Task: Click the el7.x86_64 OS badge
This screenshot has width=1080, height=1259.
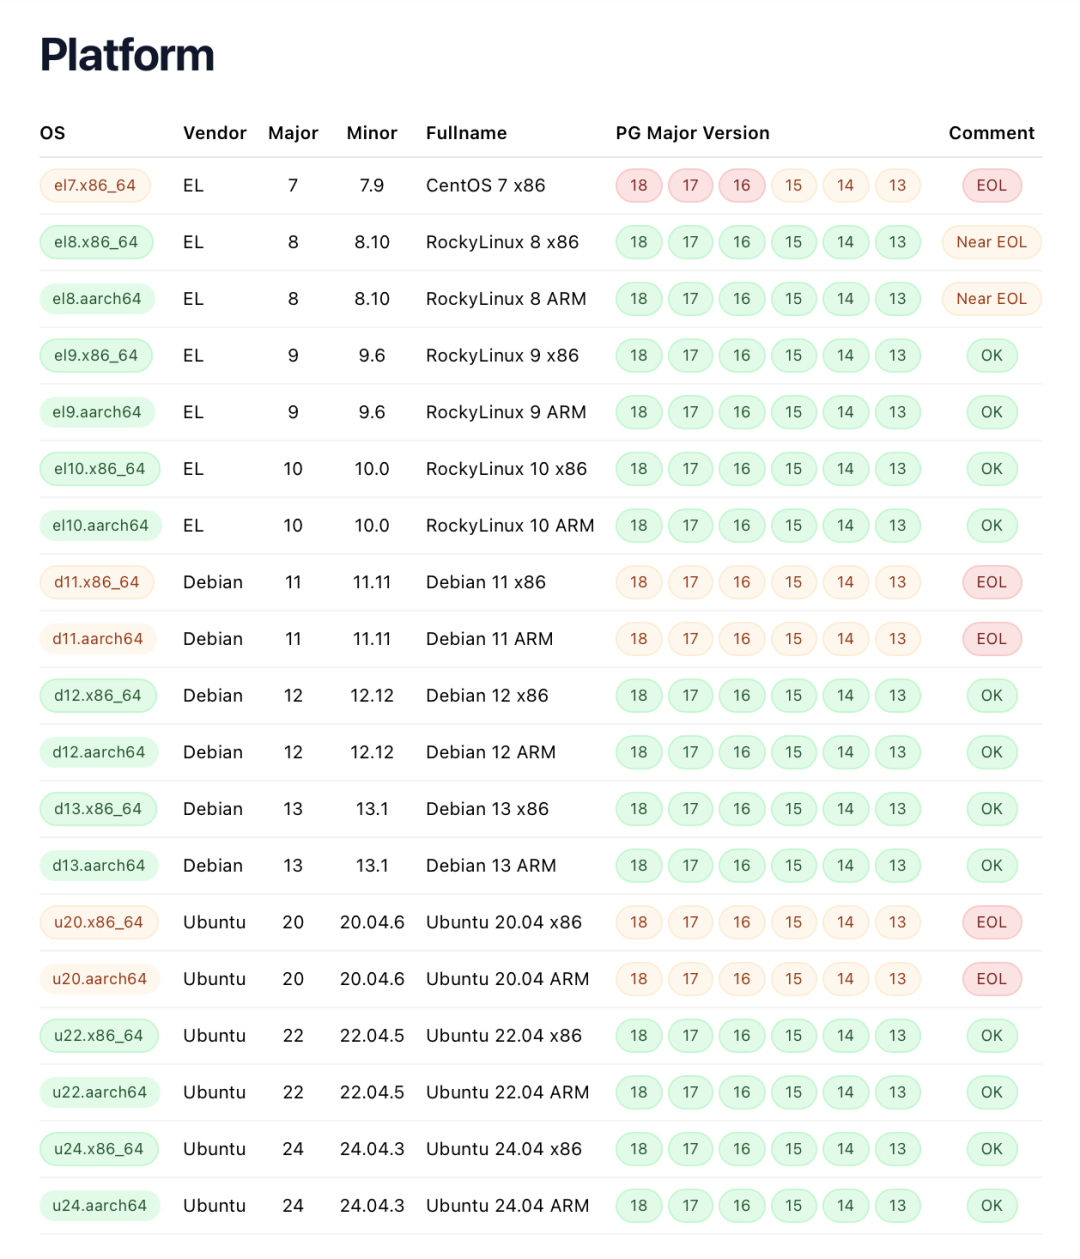Action: tap(95, 185)
